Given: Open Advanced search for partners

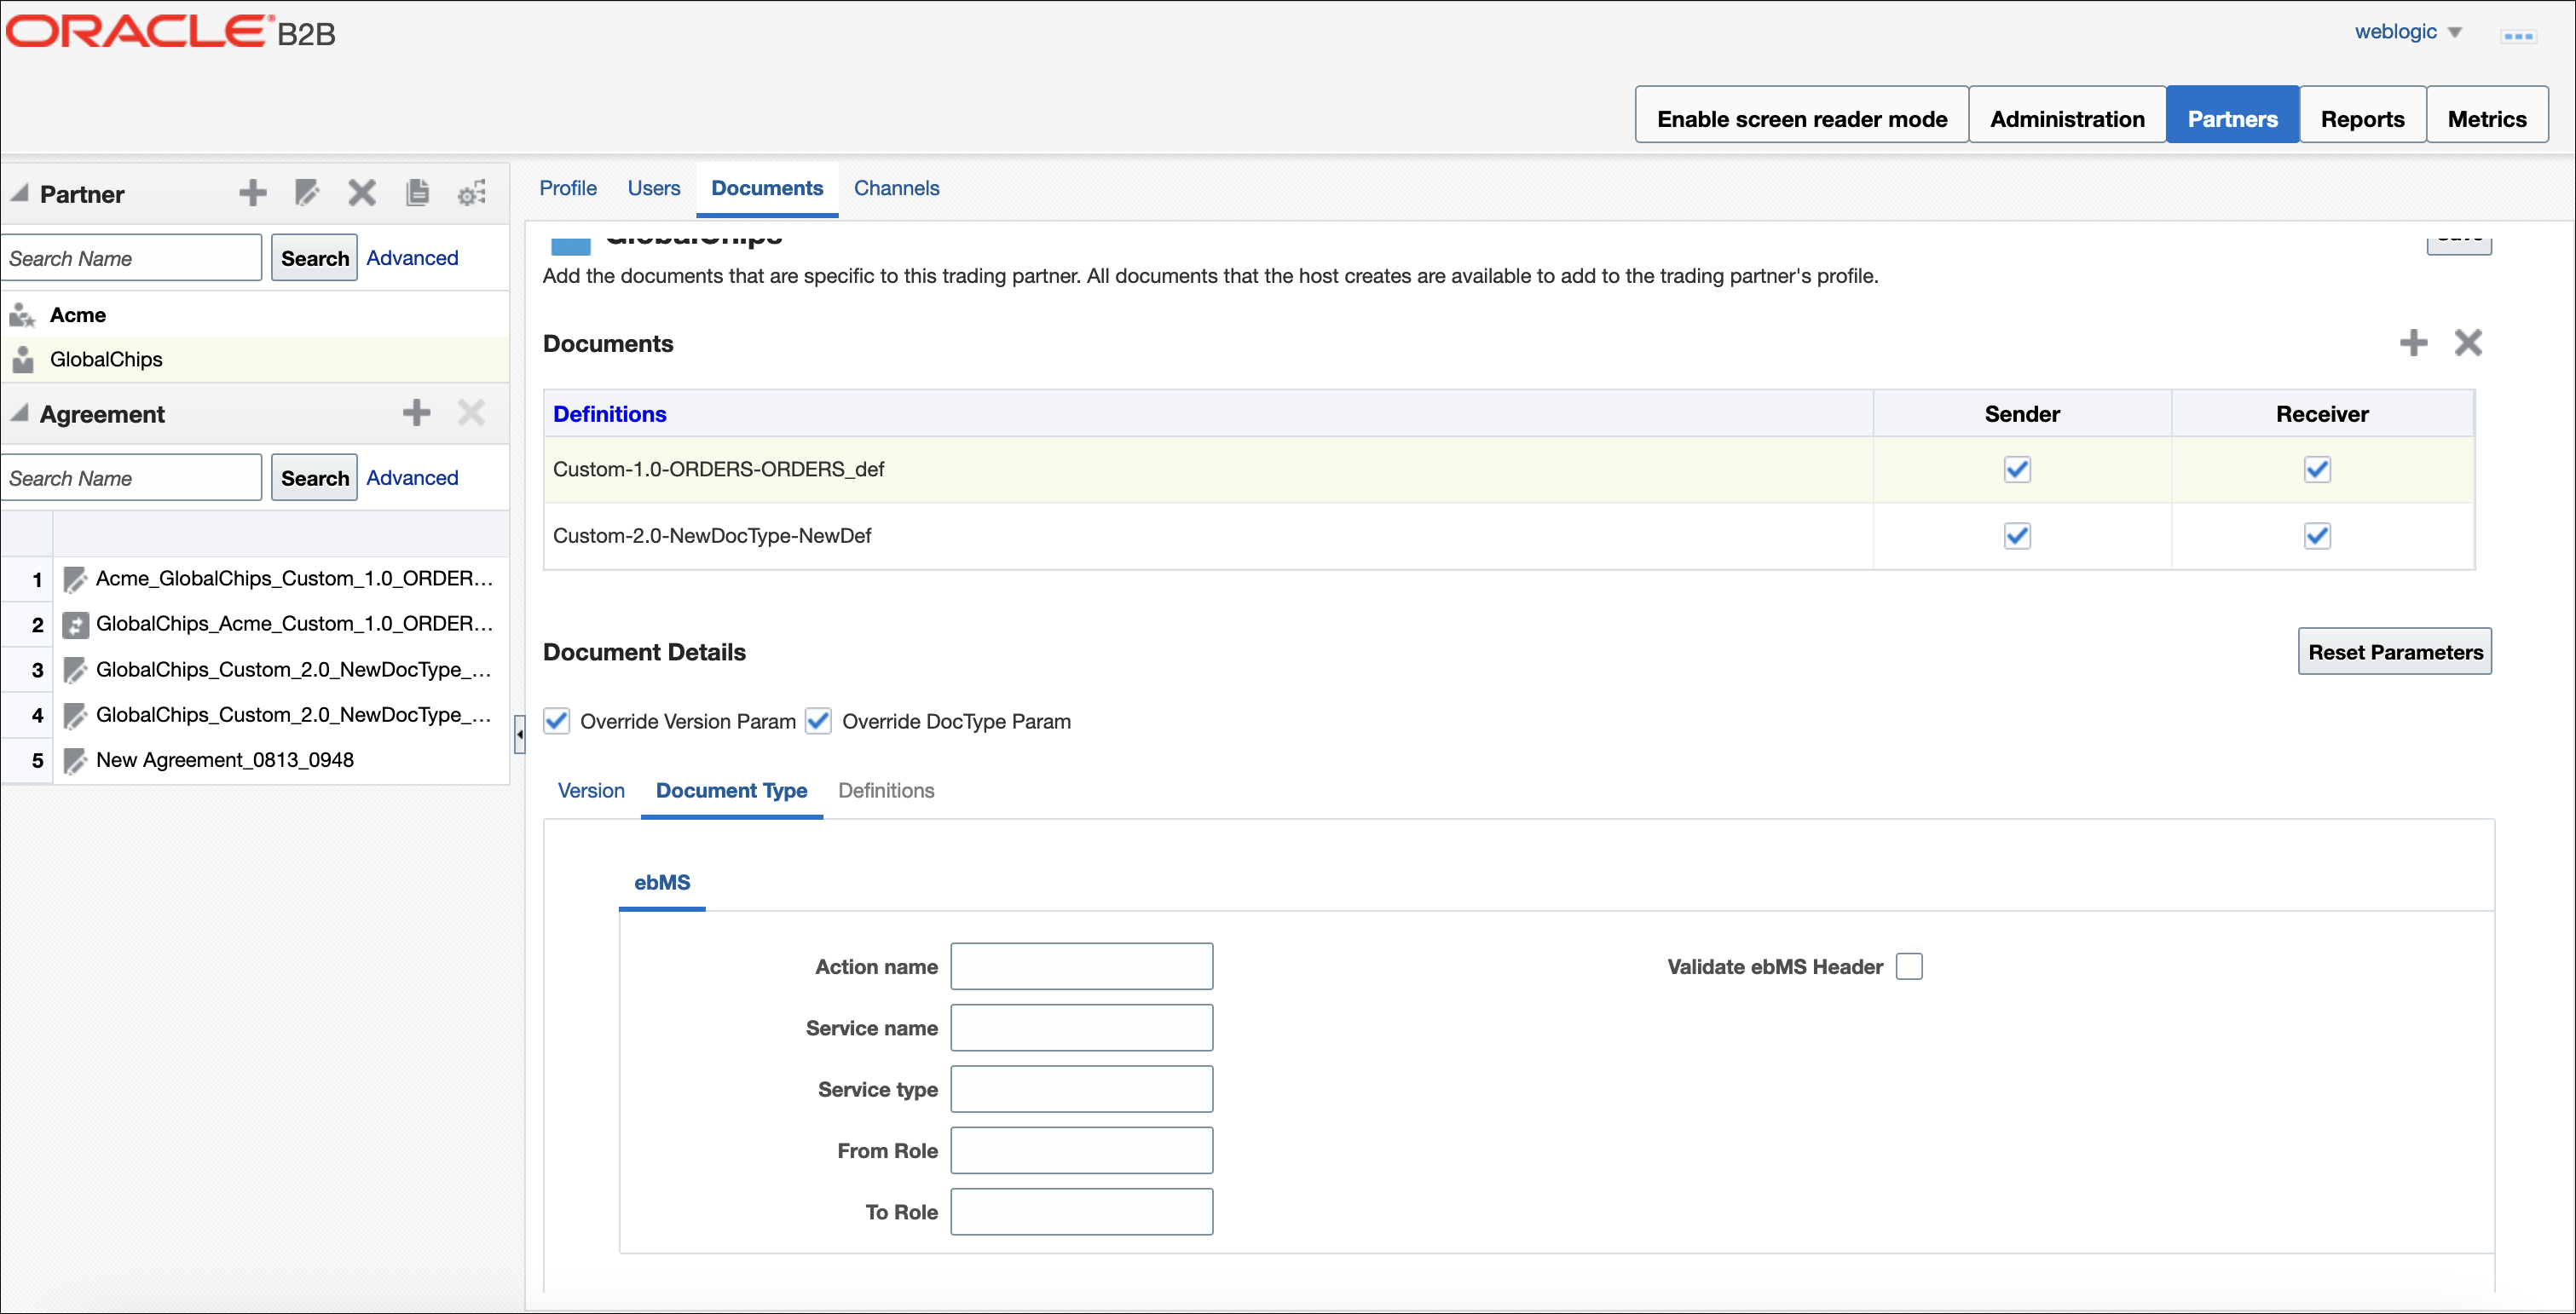Looking at the screenshot, I should (412, 258).
